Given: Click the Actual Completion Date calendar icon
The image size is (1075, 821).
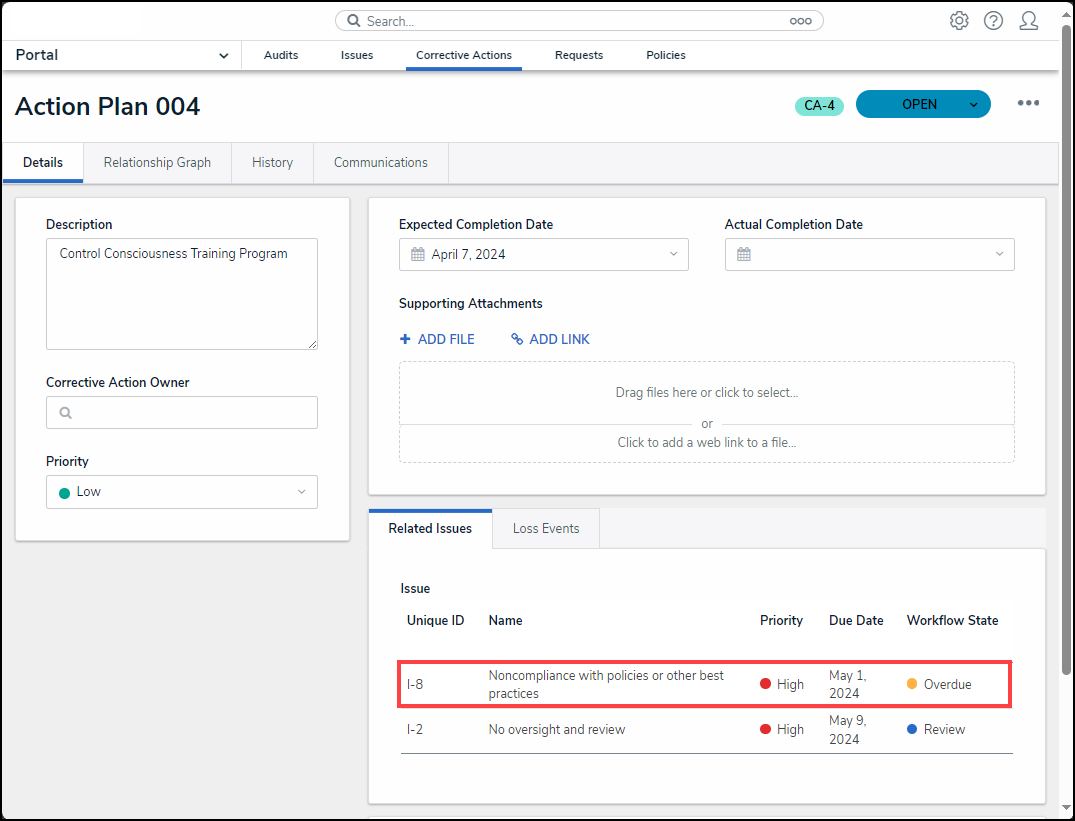Looking at the screenshot, I should (x=744, y=255).
